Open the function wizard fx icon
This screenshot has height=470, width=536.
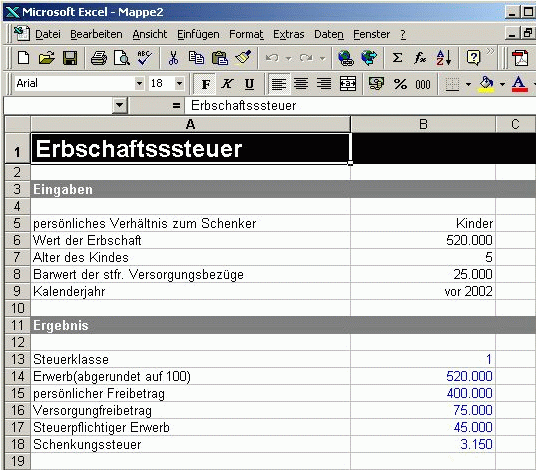pyautogui.click(x=420, y=58)
